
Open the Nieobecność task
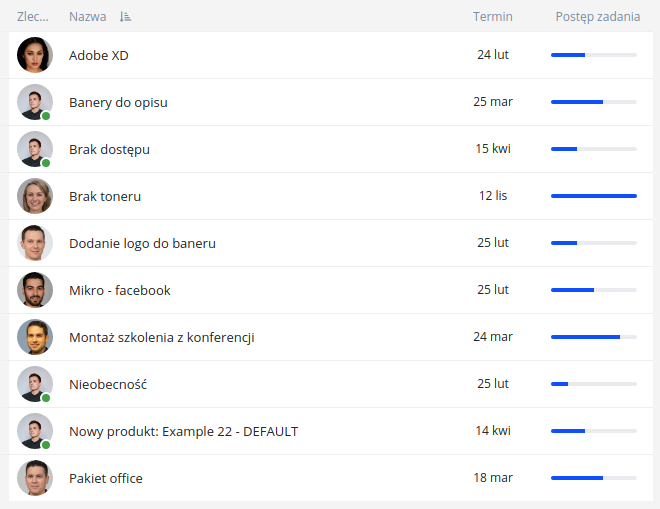coord(108,384)
